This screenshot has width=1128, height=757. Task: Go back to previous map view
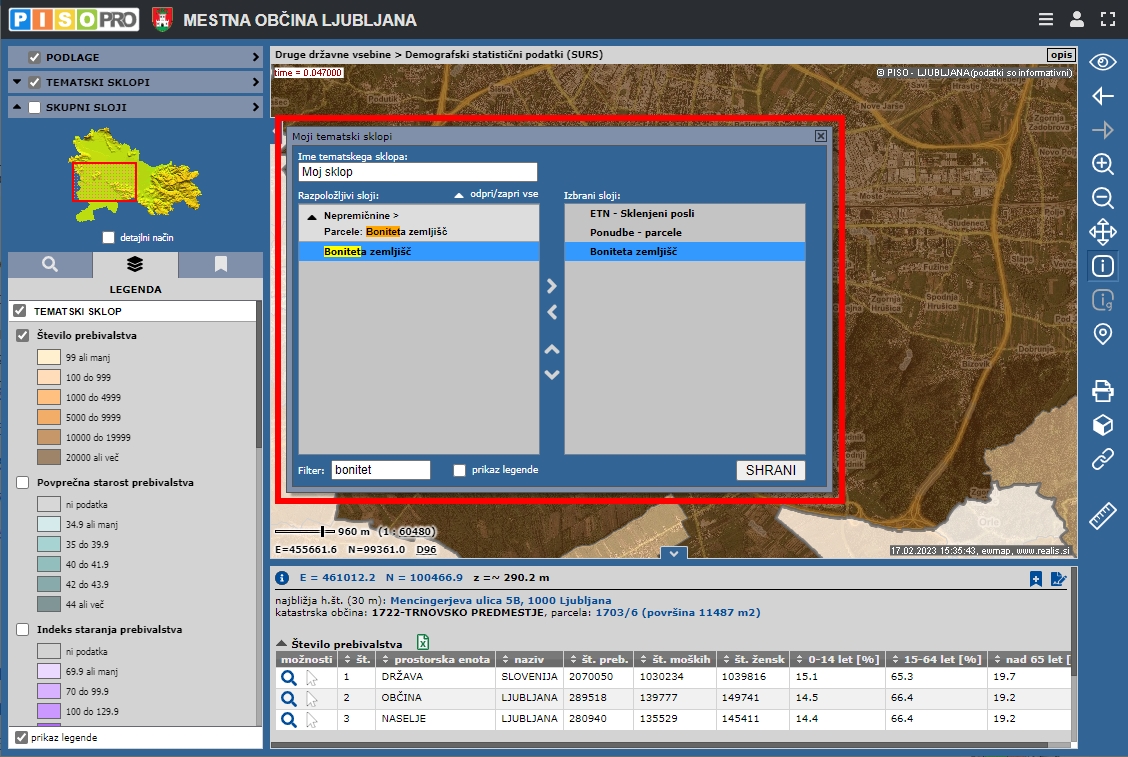[1102, 96]
